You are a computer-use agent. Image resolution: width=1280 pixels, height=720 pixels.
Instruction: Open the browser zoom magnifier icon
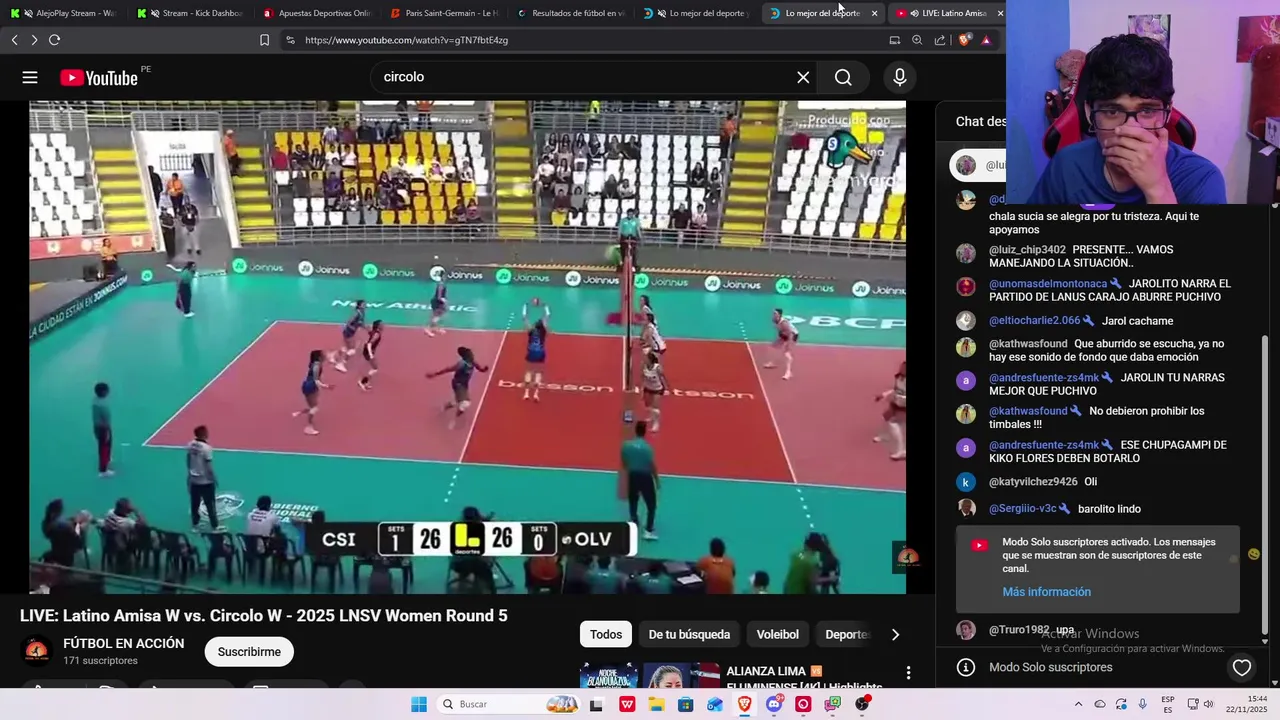click(917, 40)
